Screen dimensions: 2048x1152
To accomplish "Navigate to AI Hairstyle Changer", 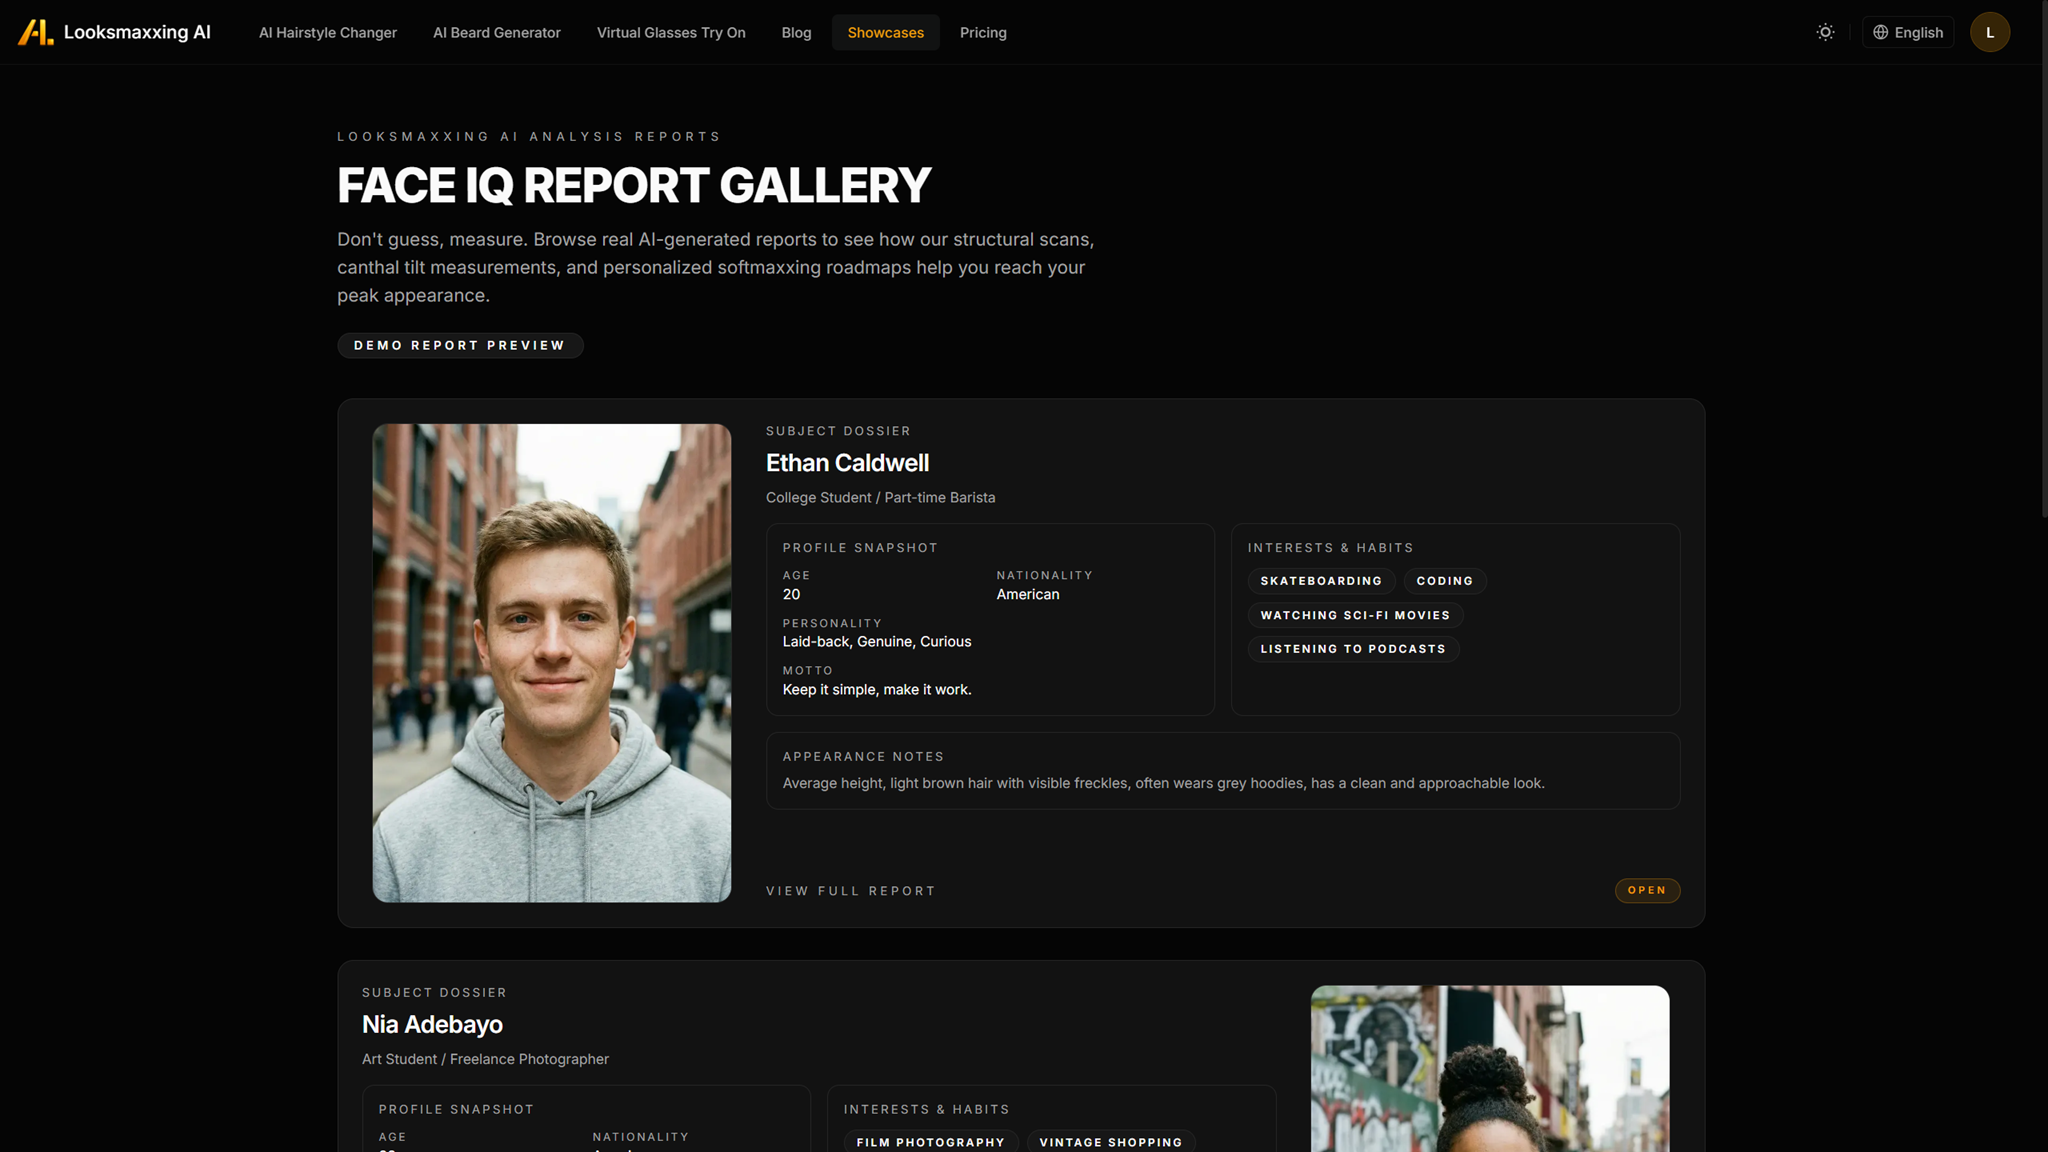I will tap(328, 32).
